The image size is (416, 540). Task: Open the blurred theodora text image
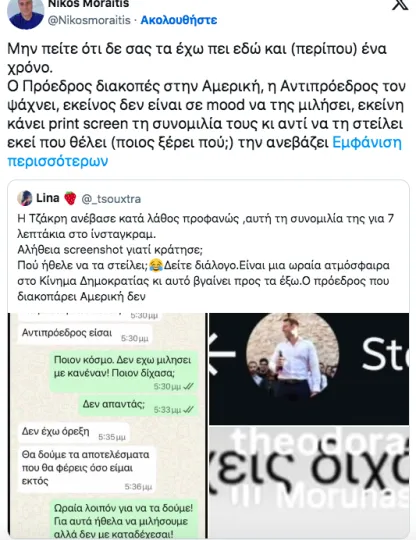click(x=309, y=482)
